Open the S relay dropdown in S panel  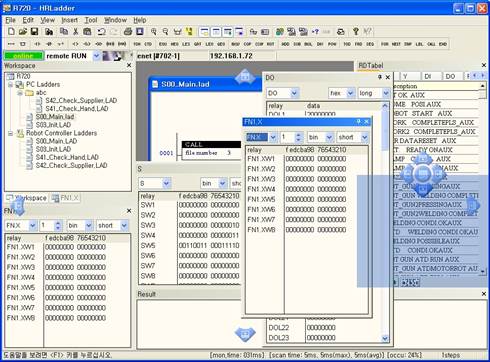(x=166, y=183)
